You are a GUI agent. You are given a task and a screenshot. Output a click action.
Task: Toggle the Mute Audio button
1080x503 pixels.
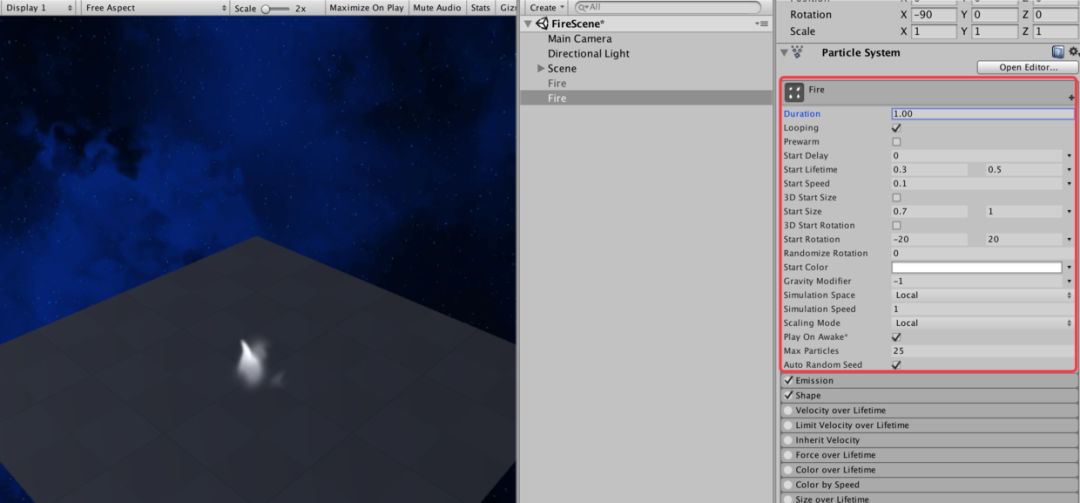[x=437, y=8]
